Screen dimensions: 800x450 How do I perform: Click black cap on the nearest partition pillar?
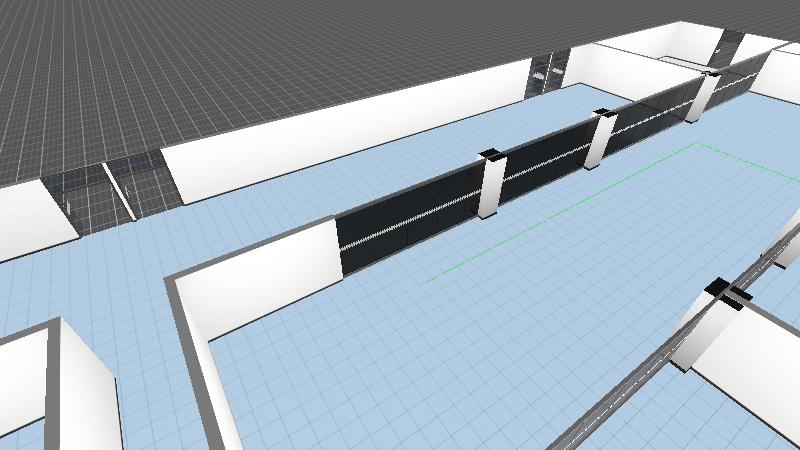pyautogui.click(x=491, y=154)
